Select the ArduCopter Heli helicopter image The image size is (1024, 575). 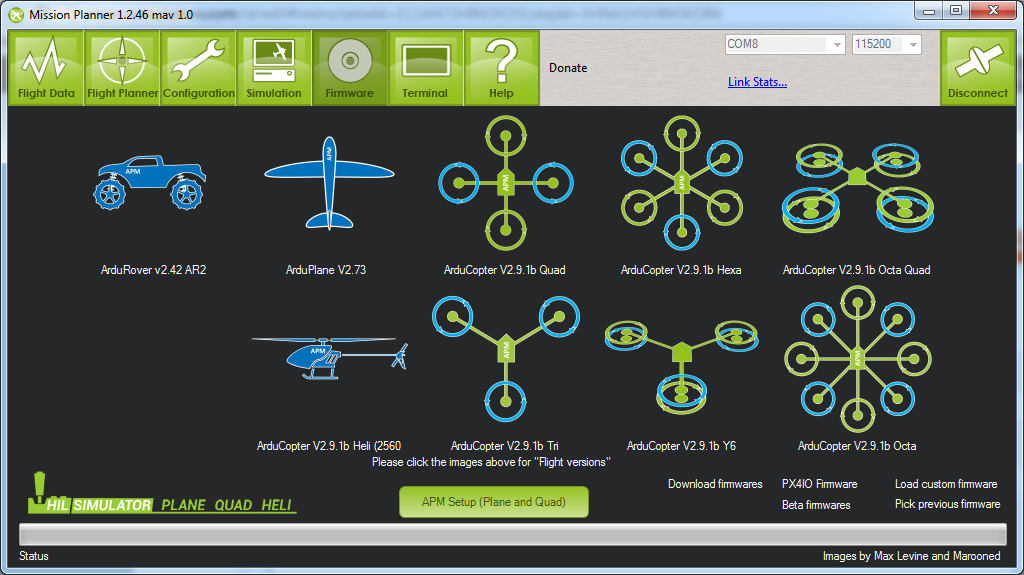[x=330, y=358]
